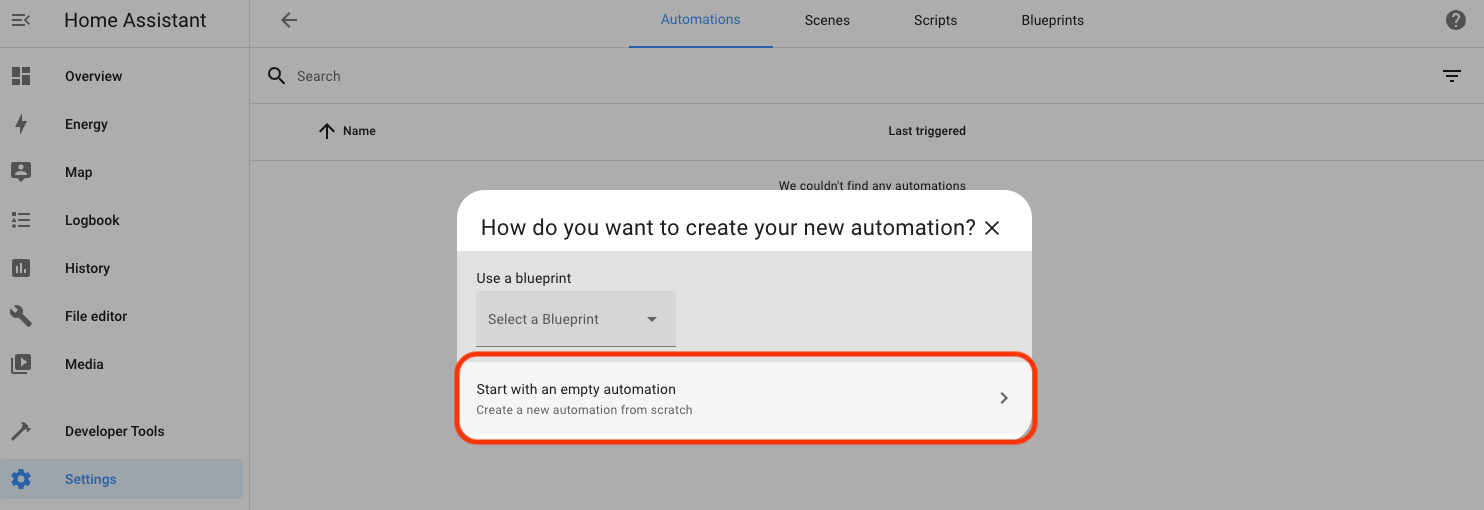Click the automations Search field

pyautogui.click(x=700, y=76)
